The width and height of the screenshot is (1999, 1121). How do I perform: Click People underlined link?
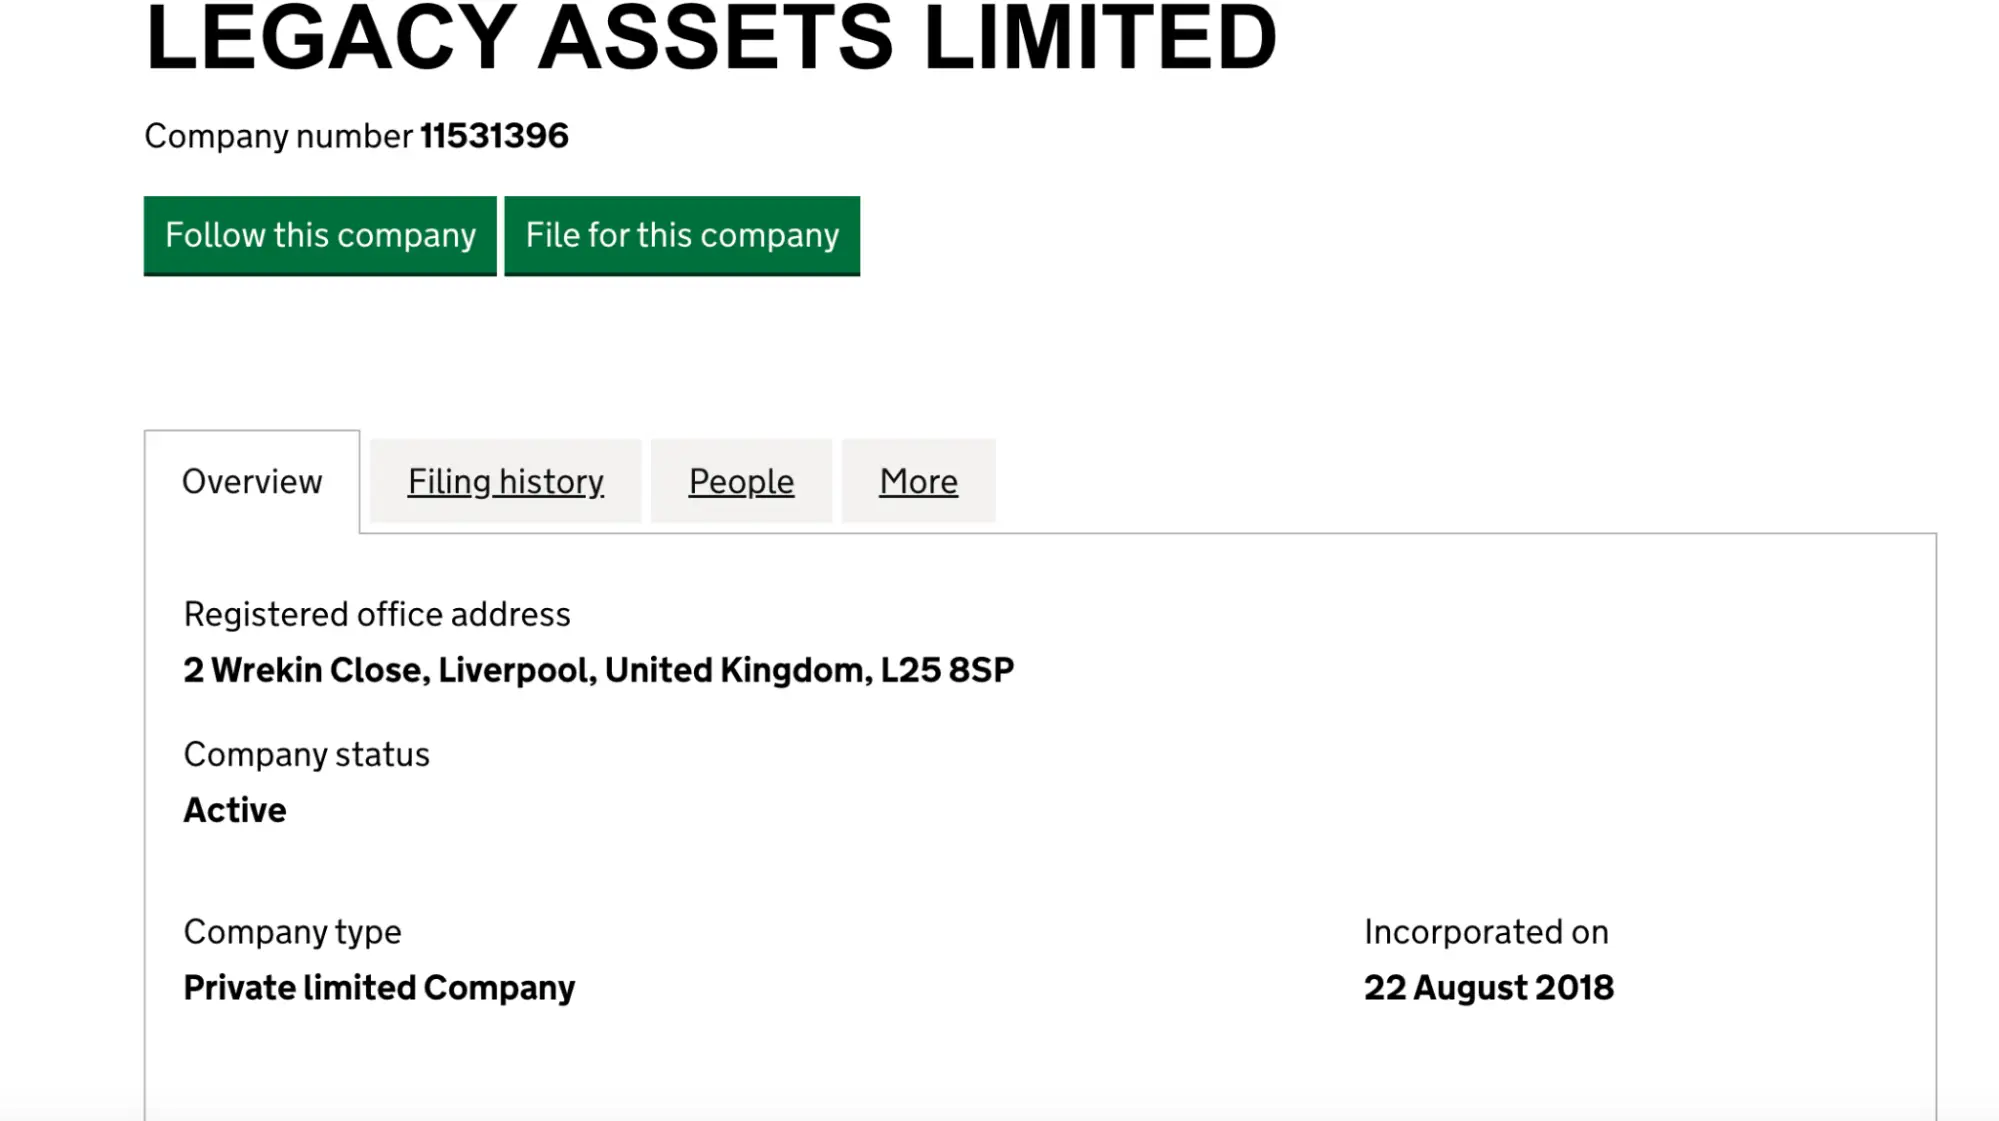[x=740, y=481]
